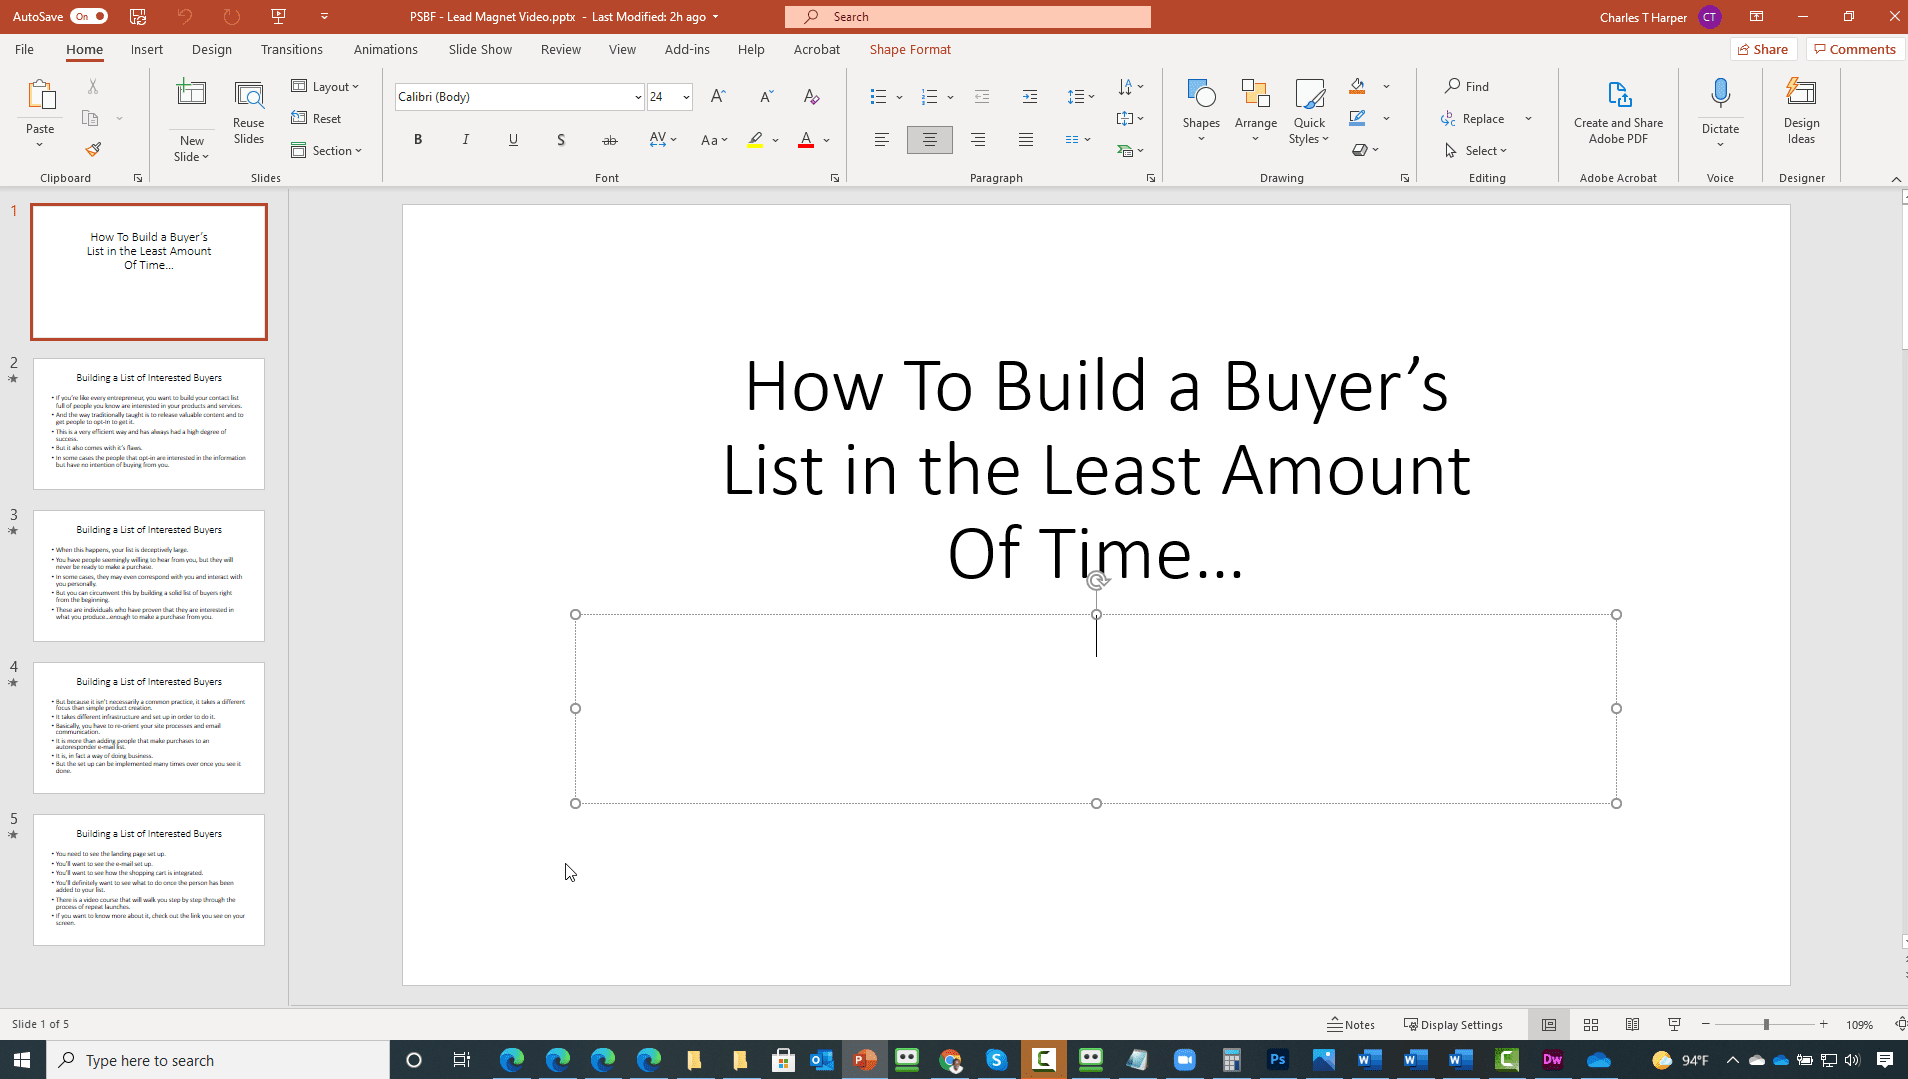
Task: Toggle Underline formatting
Action: pos(513,140)
